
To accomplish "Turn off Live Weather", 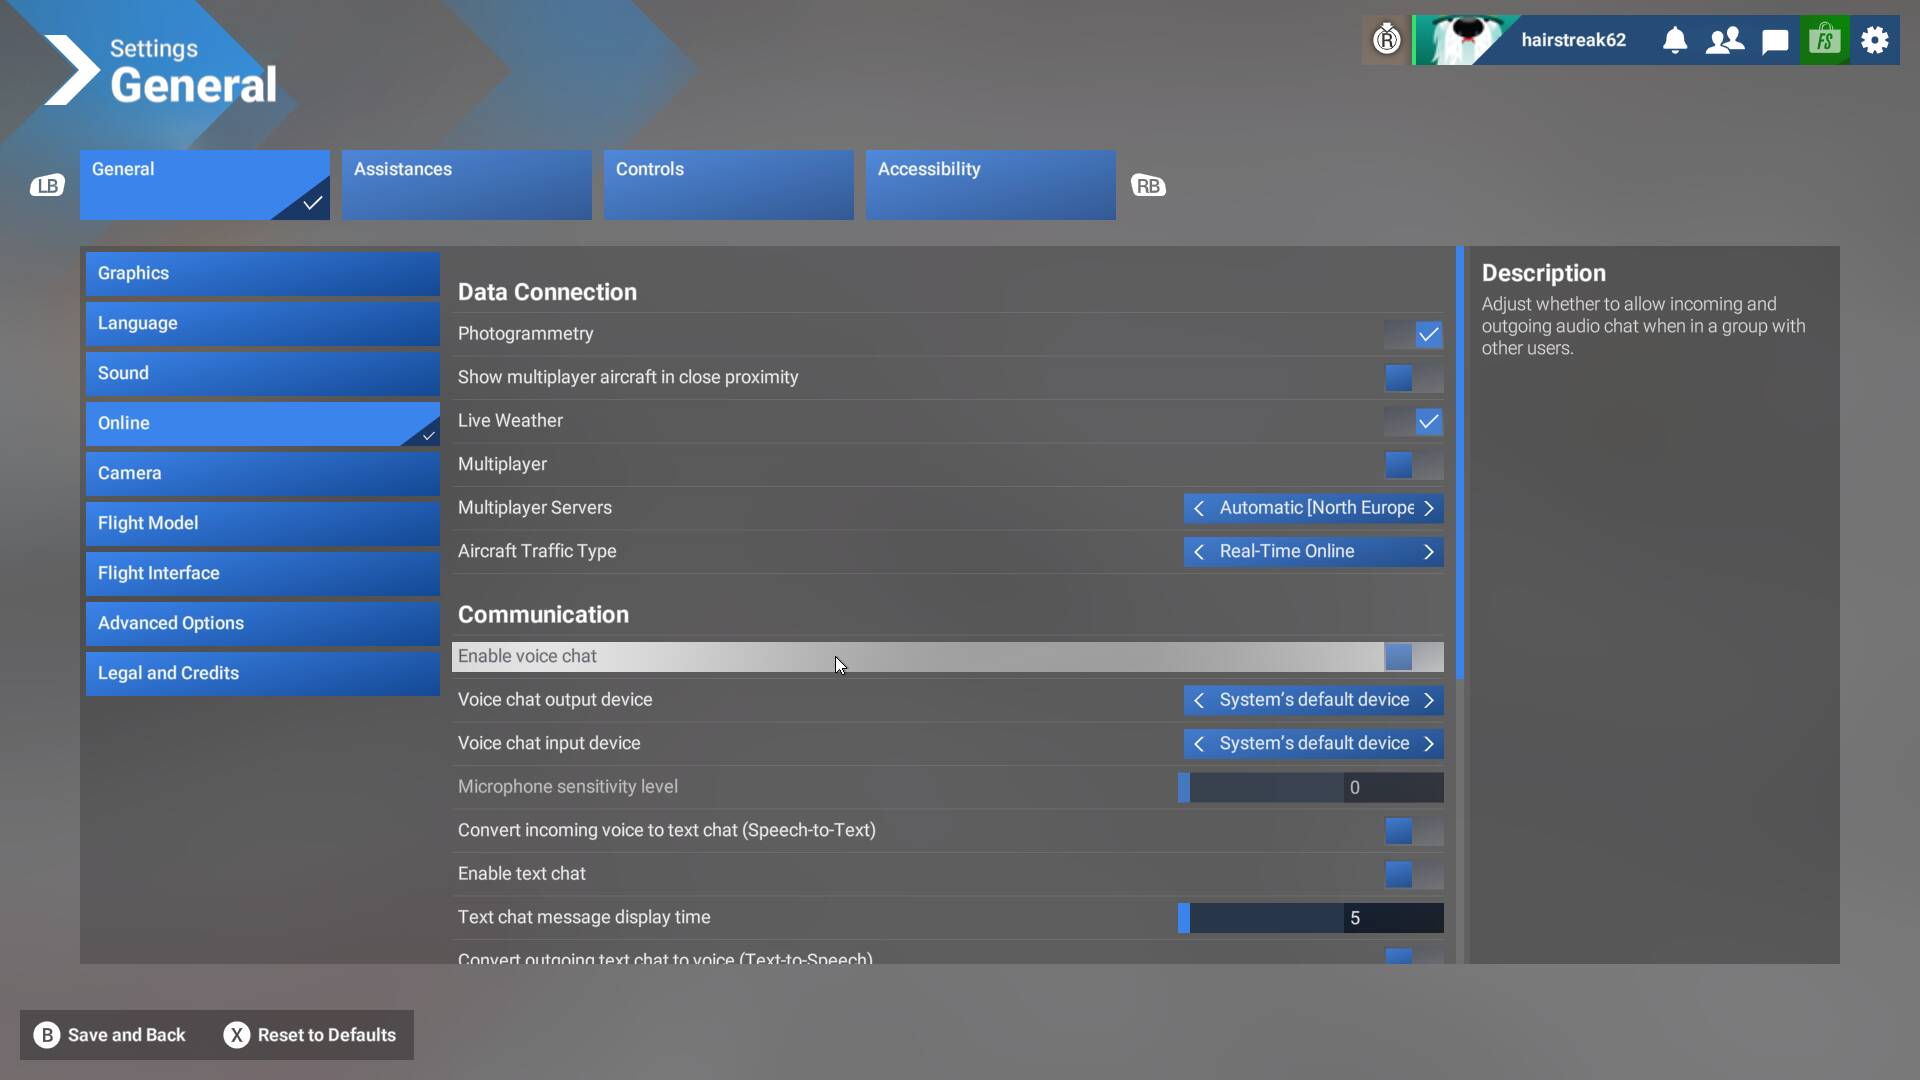I will pyautogui.click(x=1414, y=421).
